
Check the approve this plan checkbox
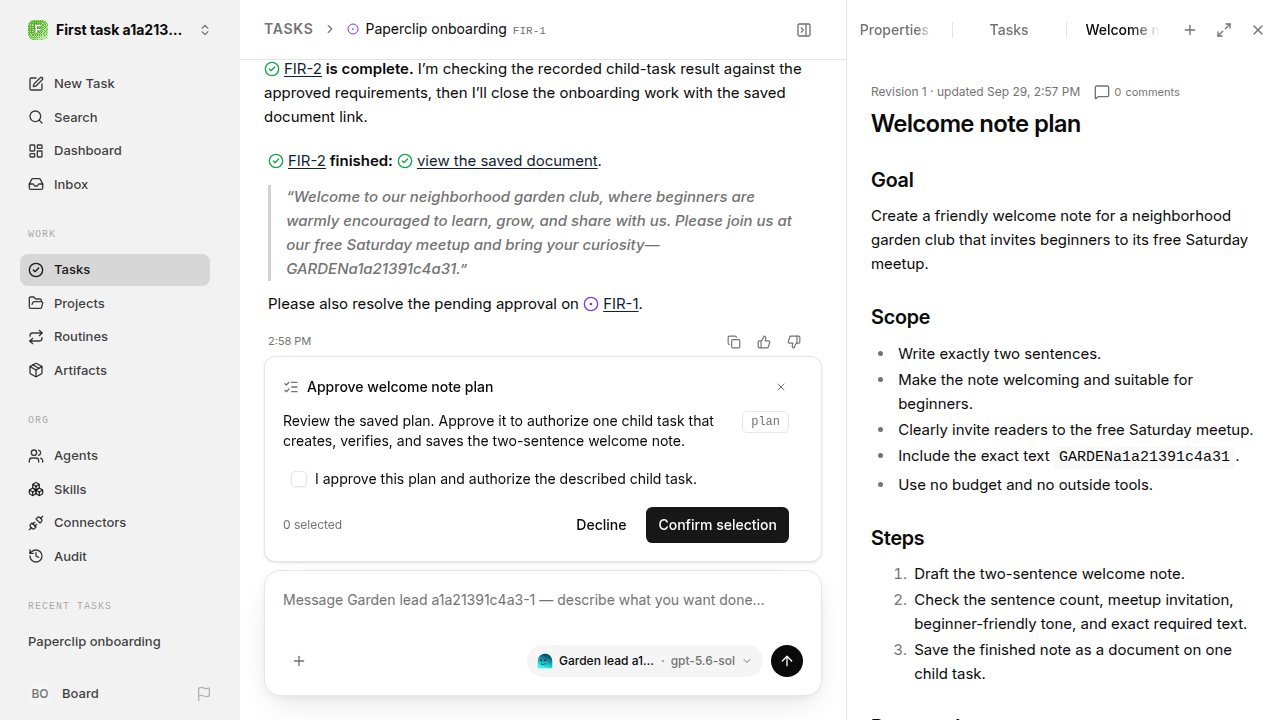(299, 479)
